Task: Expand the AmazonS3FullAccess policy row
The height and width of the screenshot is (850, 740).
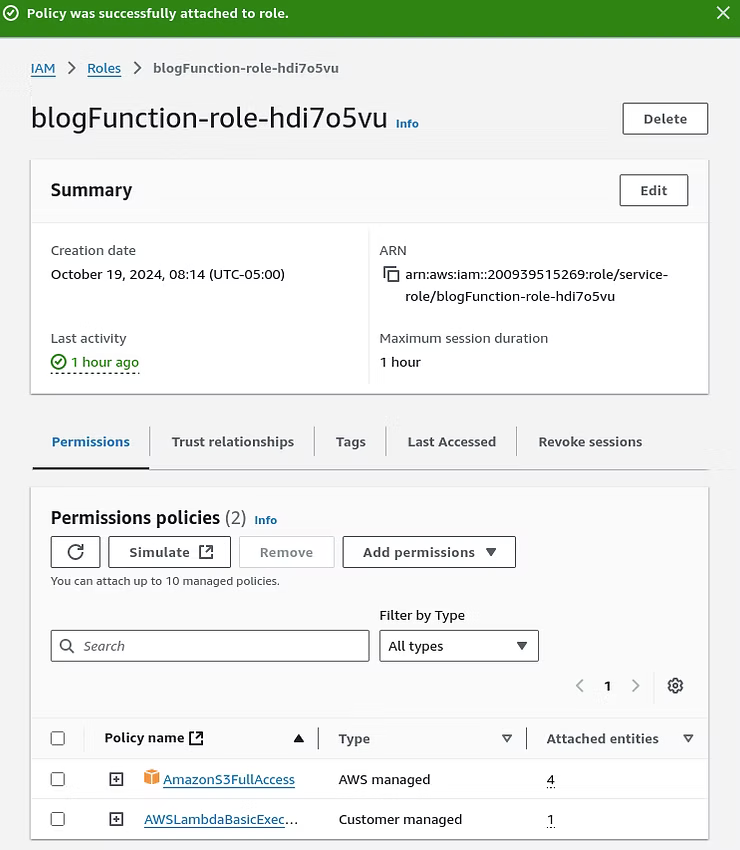Action: 116,779
